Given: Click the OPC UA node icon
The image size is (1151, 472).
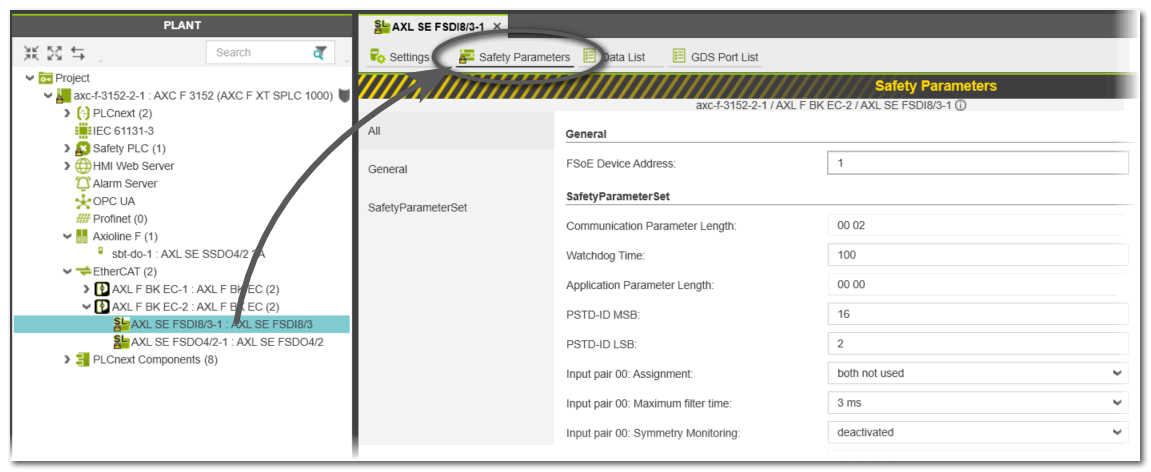Looking at the screenshot, I should (83, 201).
